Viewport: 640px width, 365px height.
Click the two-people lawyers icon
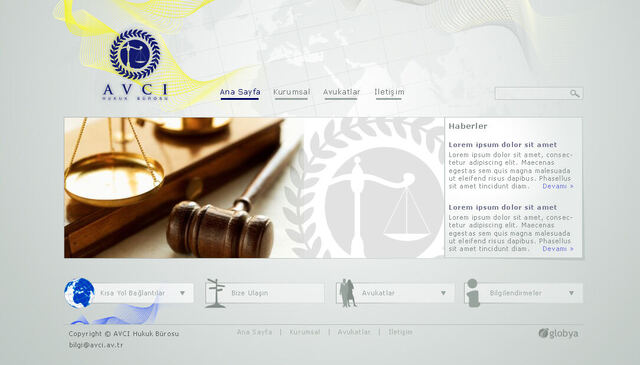pyautogui.click(x=348, y=293)
